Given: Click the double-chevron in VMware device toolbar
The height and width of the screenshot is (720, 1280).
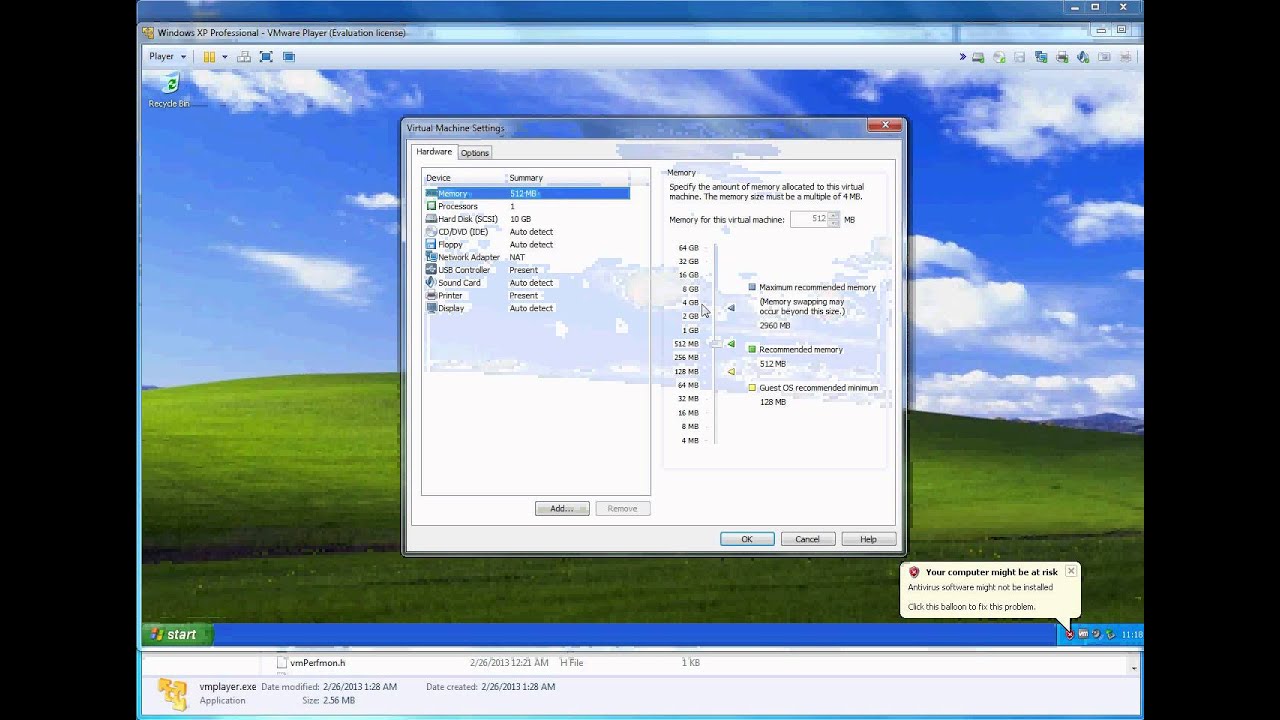Looking at the screenshot, I should point(963,57).
